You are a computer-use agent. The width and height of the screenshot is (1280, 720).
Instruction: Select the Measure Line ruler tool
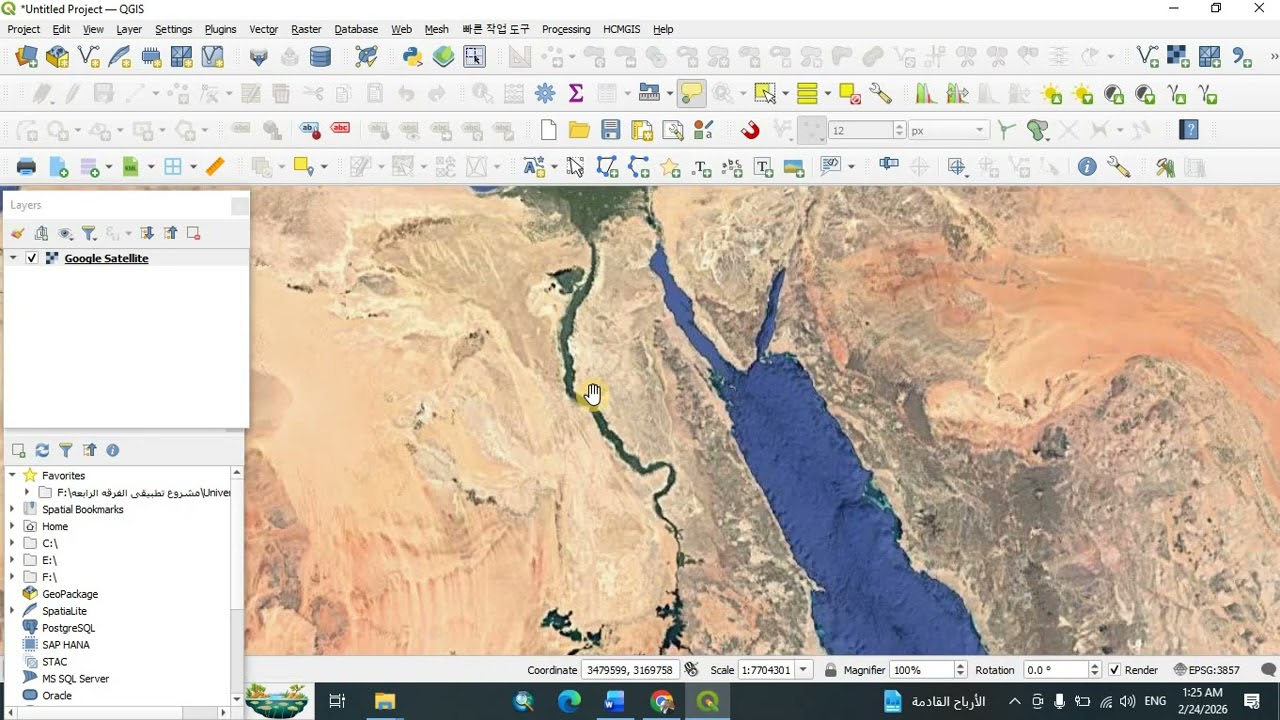tap(215, 167)
